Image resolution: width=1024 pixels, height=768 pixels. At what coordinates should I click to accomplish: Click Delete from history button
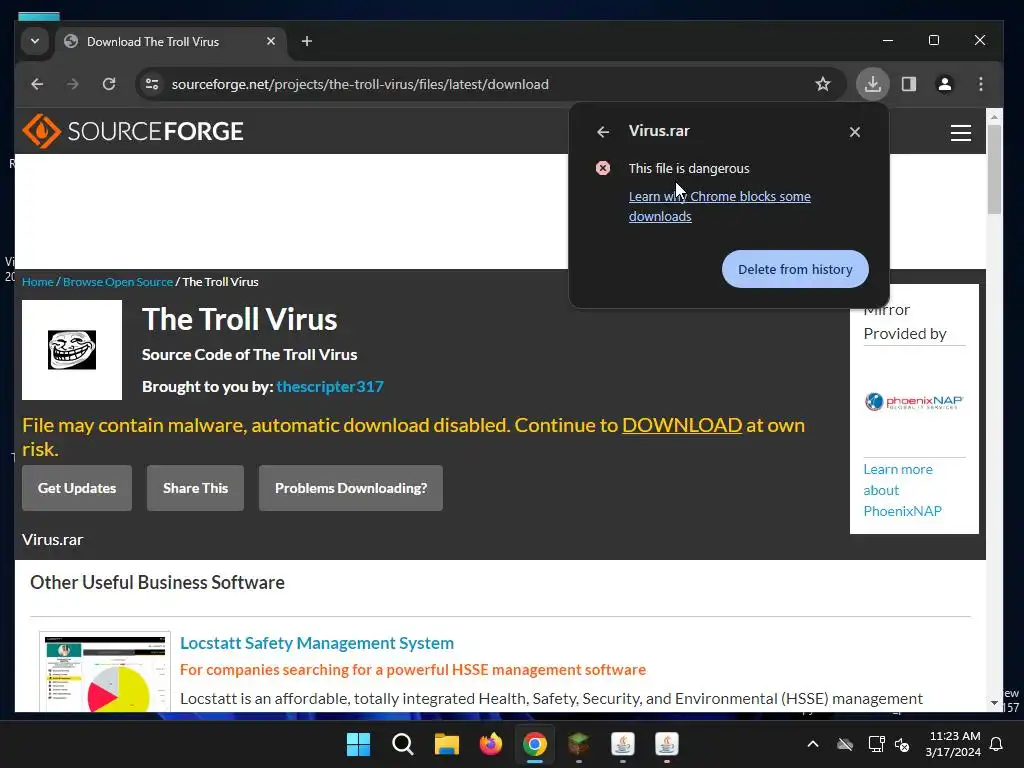pyautogui.click(x=795, y=269)
